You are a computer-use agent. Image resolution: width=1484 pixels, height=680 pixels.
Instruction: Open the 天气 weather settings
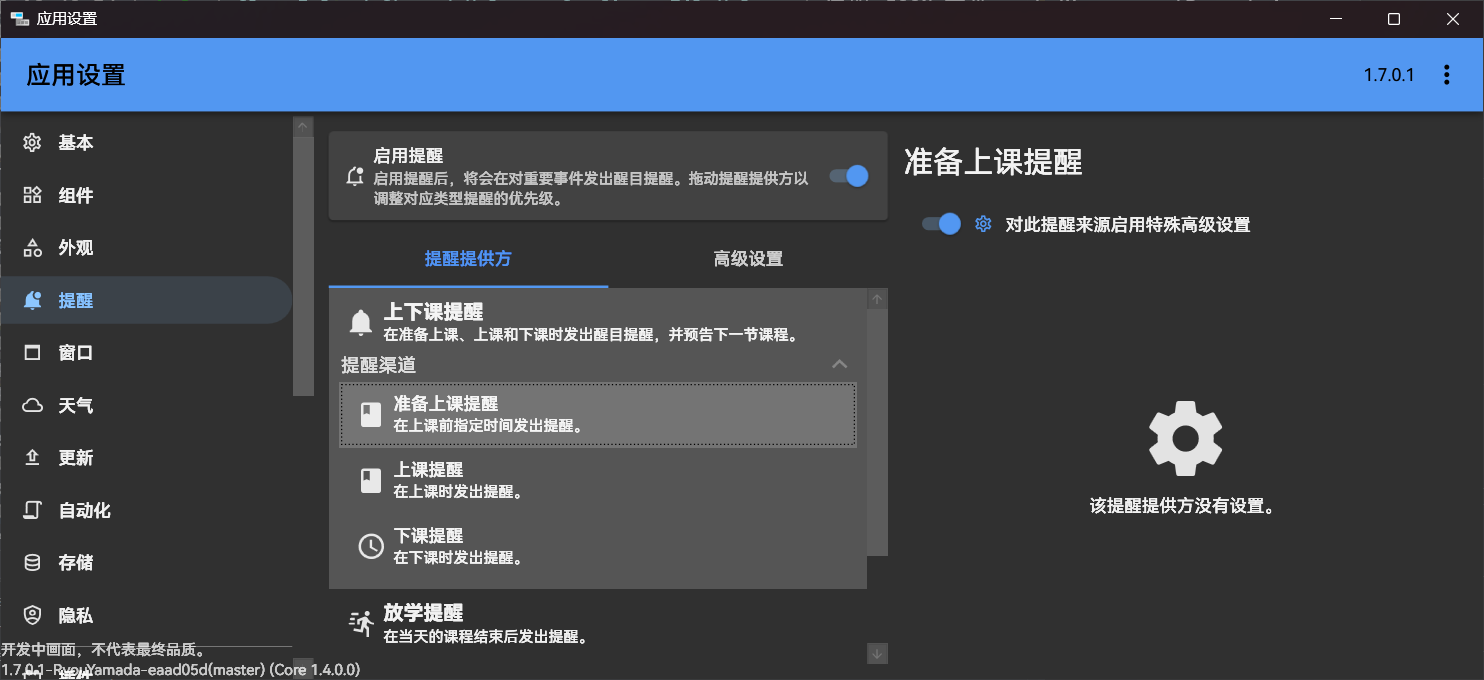pos(74,405)
